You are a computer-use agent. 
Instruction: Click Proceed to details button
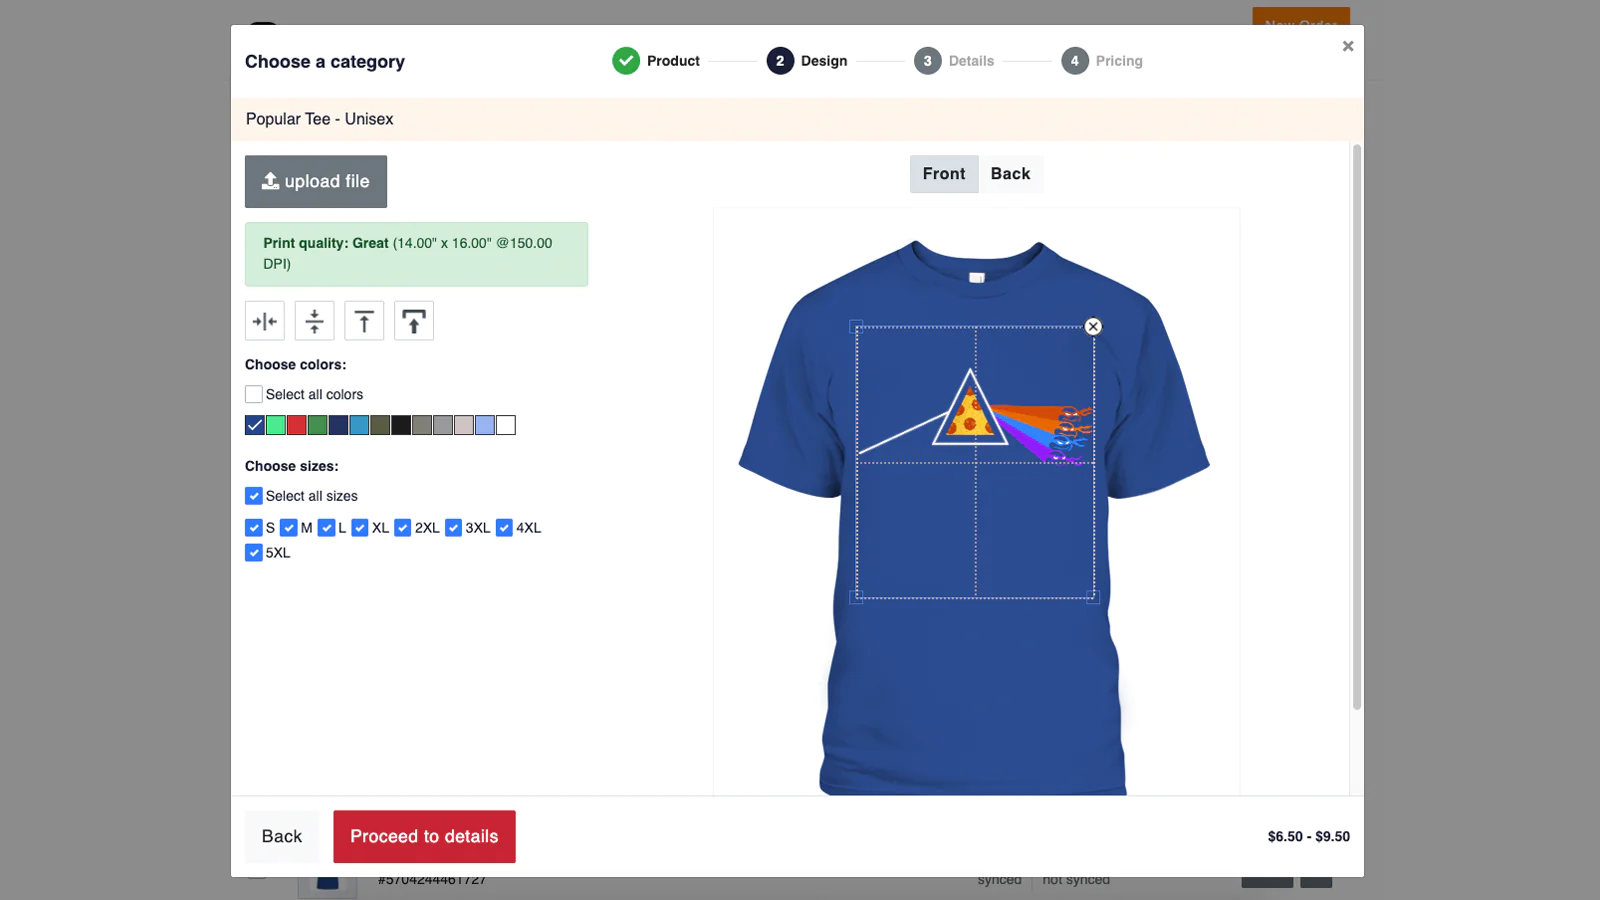[424, 837]
